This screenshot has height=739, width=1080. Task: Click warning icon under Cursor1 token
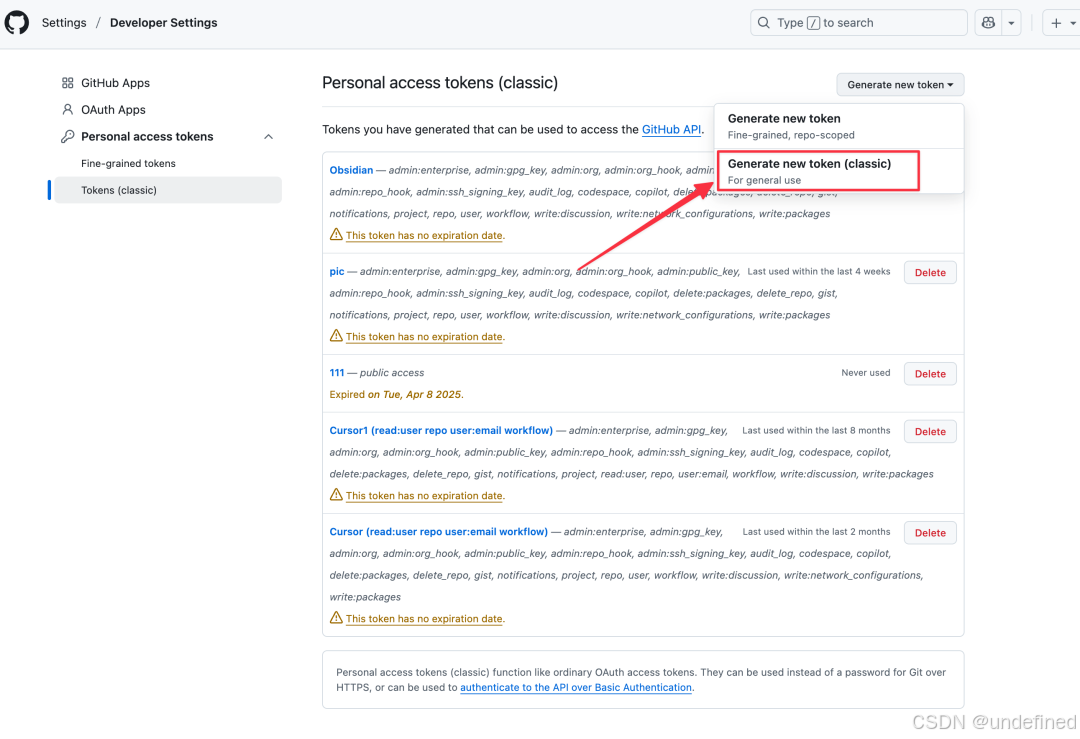[336, 495]
